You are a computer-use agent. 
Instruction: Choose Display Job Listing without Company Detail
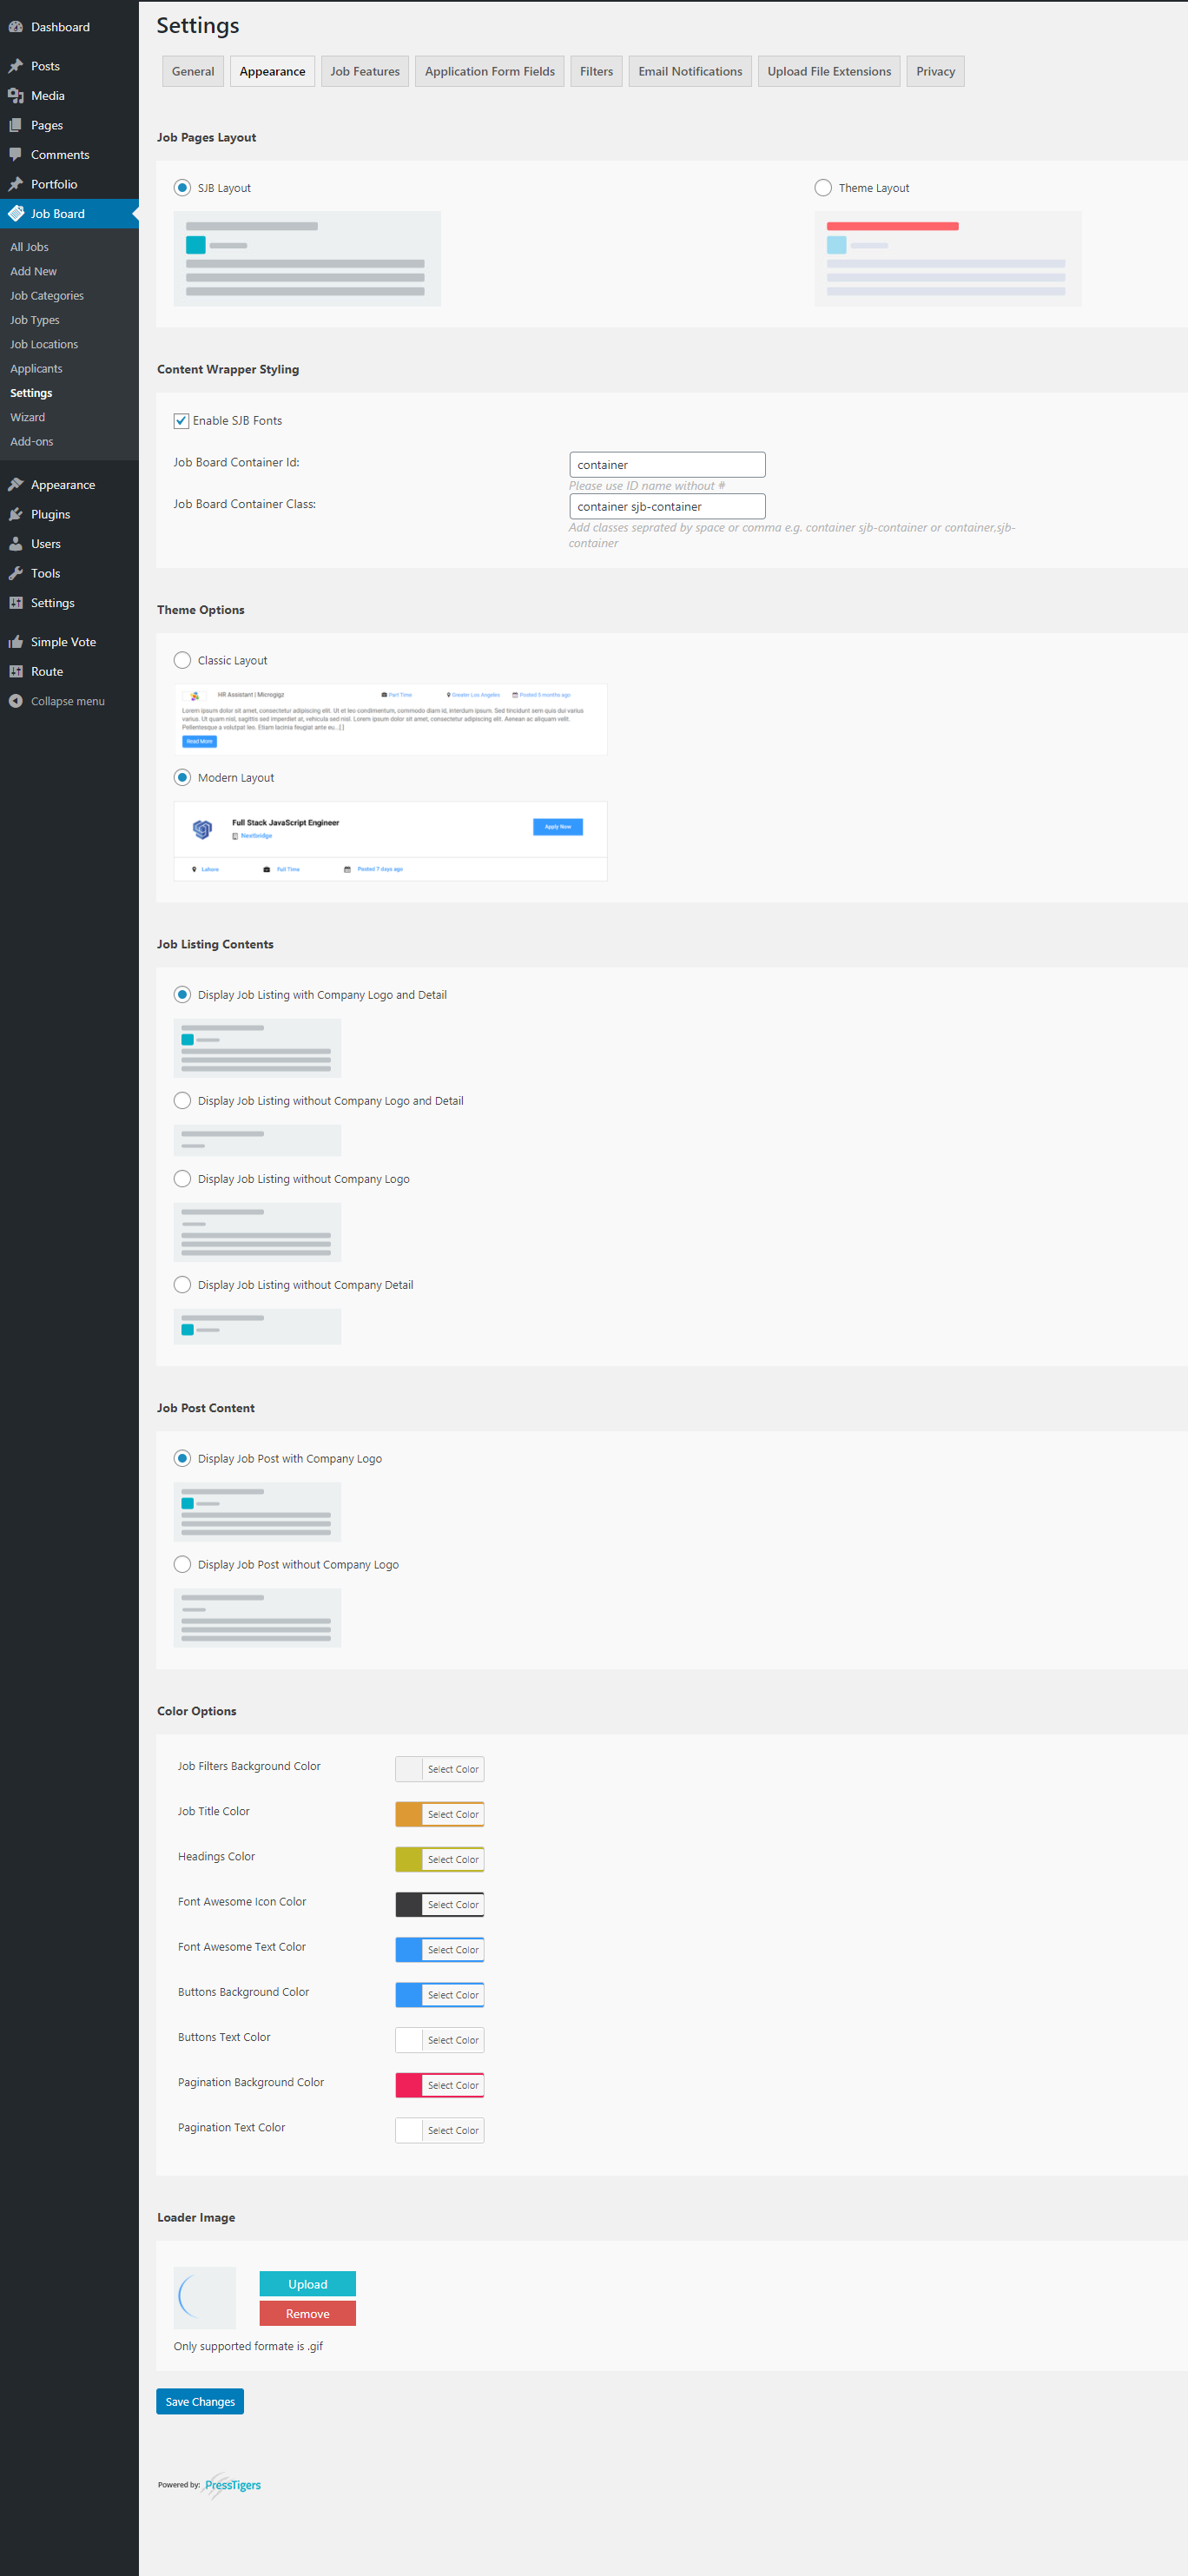182,1285
